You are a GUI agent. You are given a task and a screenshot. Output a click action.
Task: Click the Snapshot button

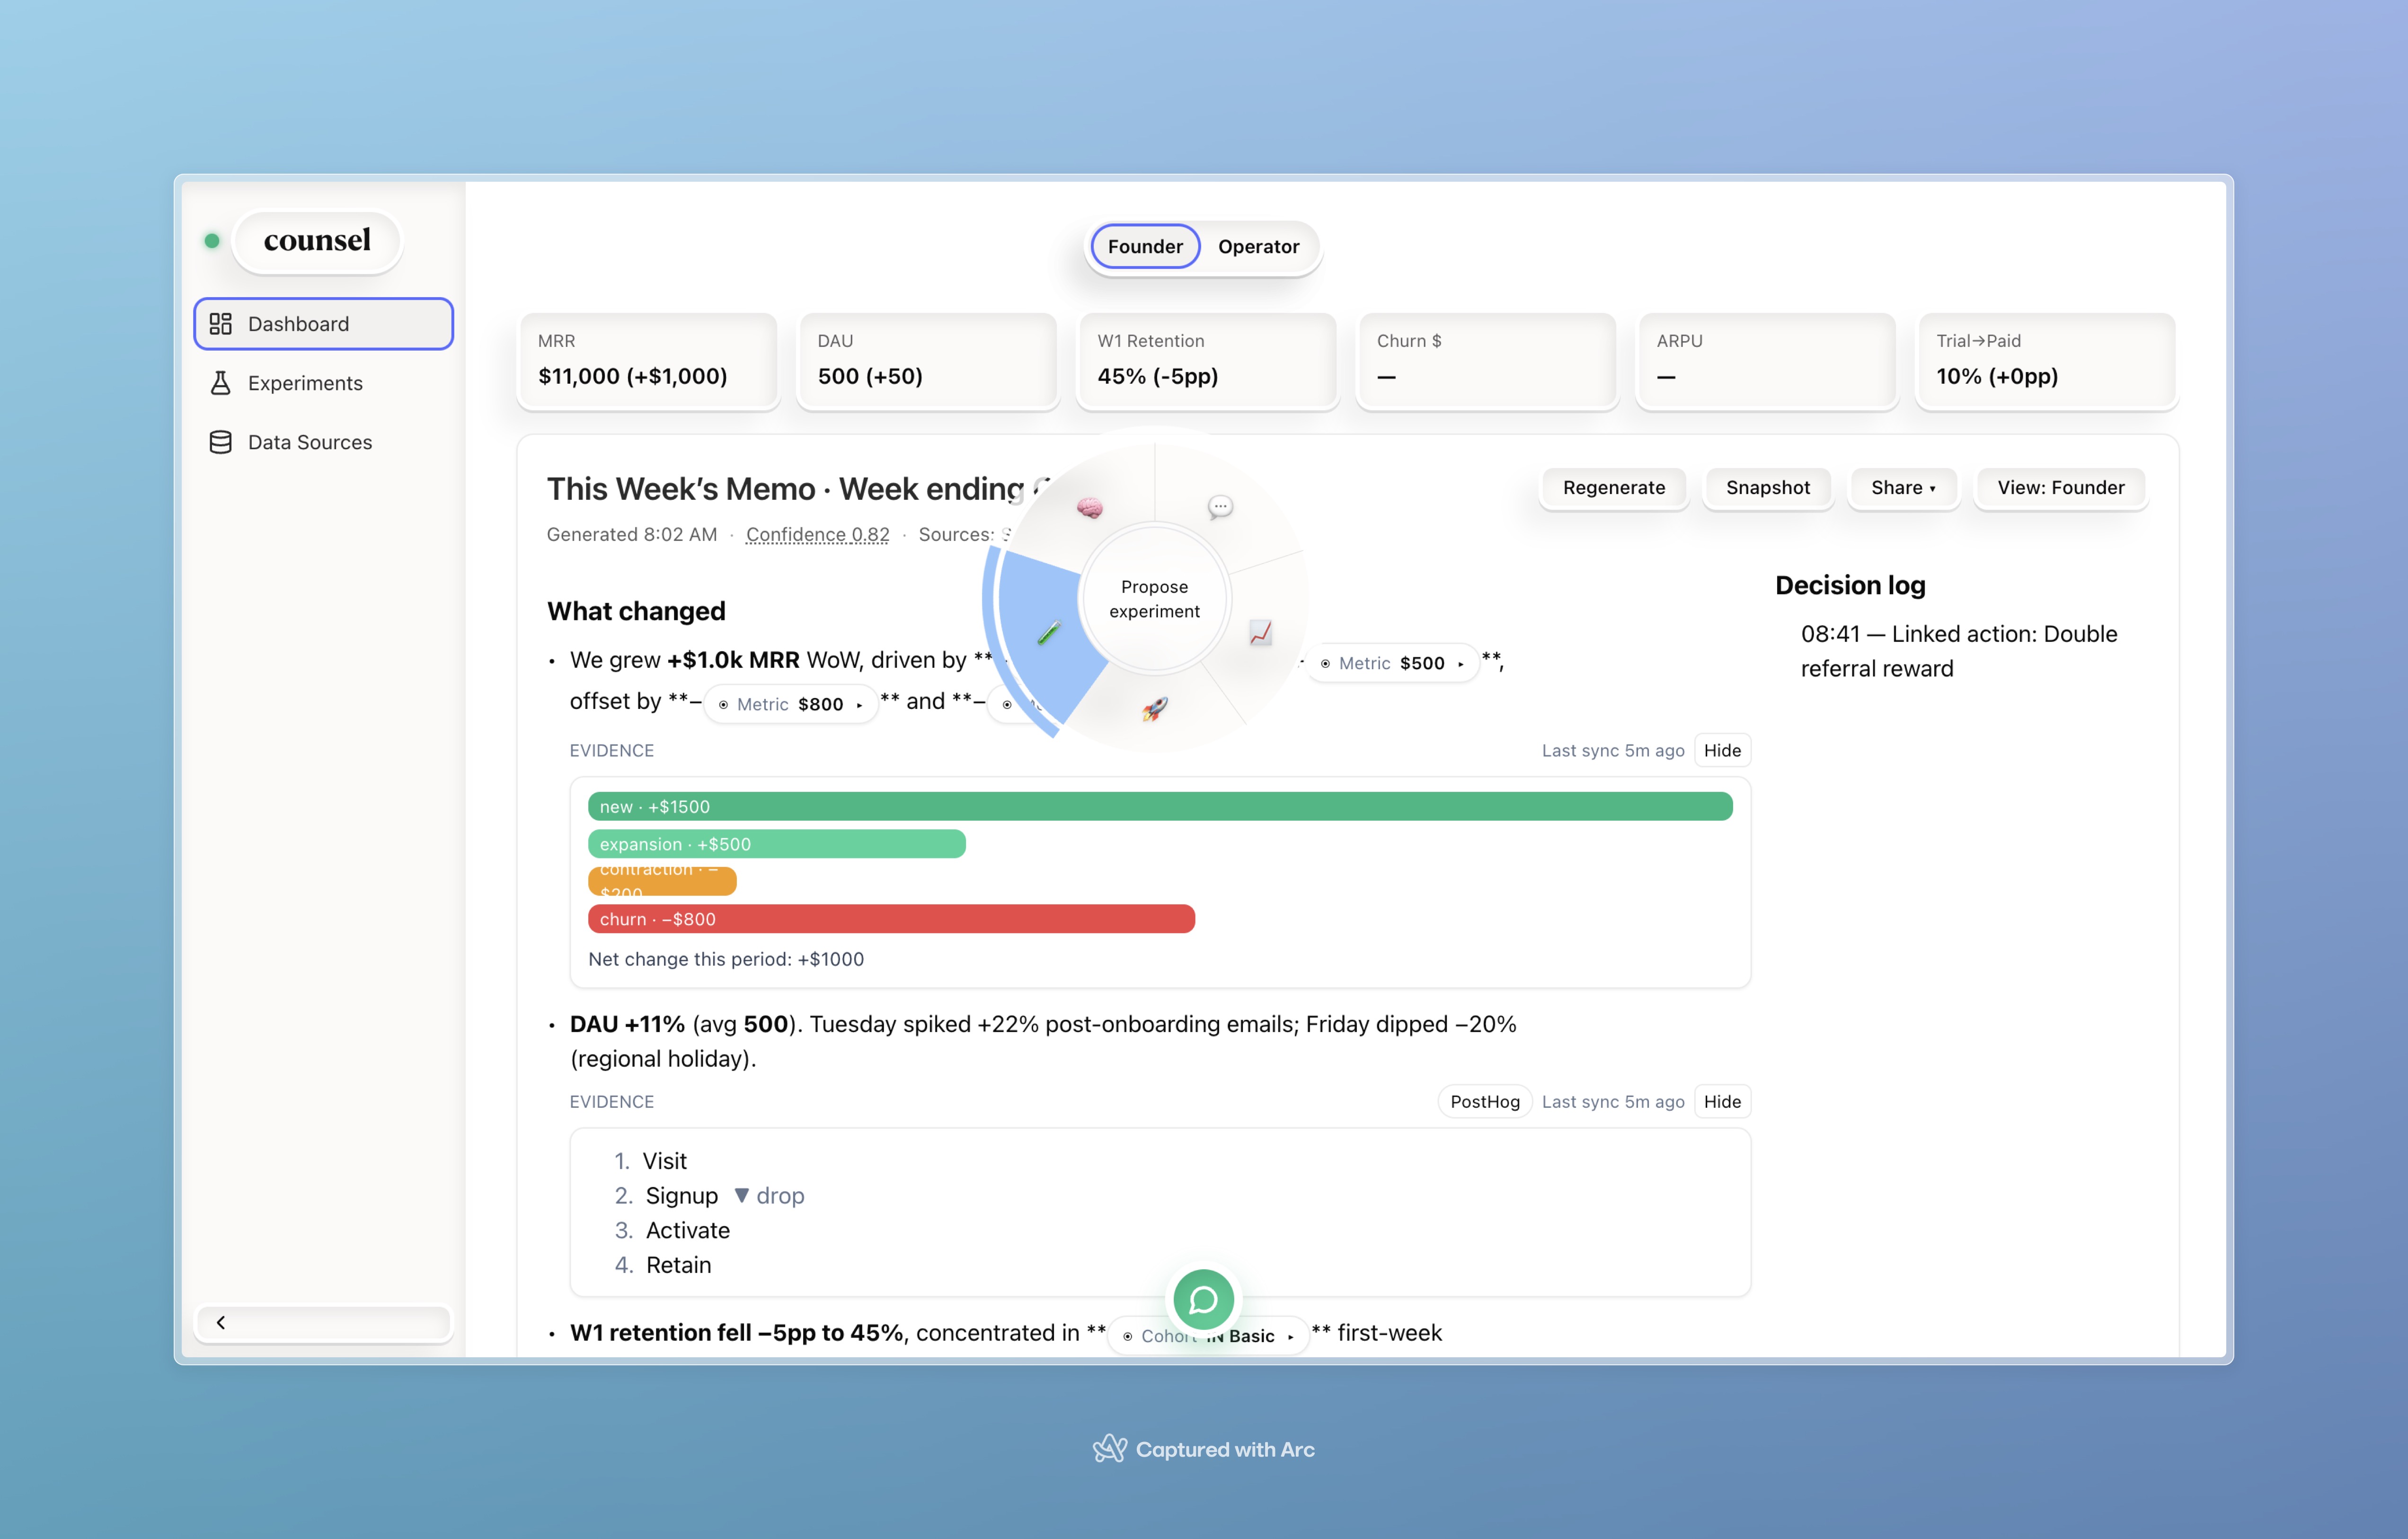click(1767, 488)
